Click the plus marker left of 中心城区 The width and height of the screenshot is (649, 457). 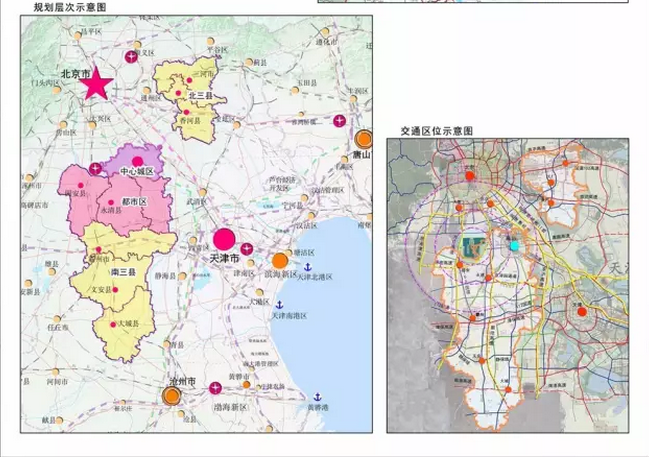coord(94,168)
